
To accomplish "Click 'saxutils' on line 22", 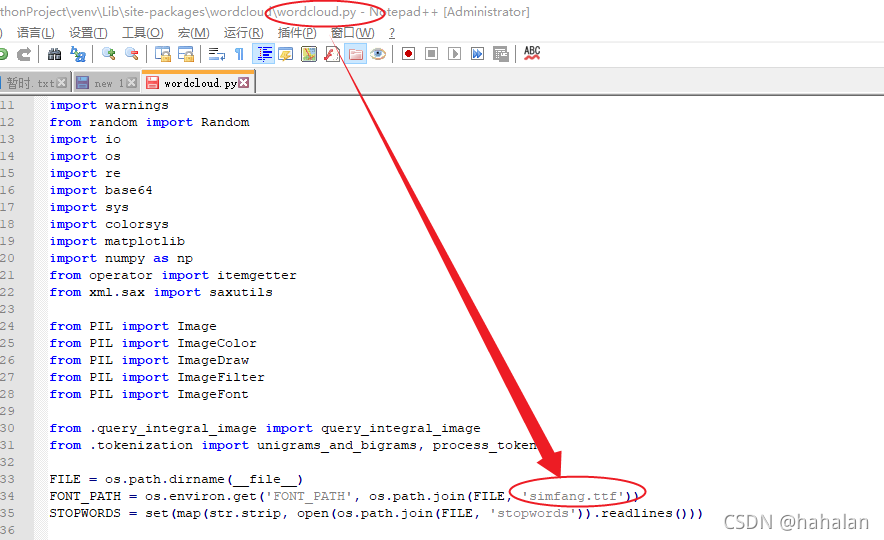I will pos(241,293).
